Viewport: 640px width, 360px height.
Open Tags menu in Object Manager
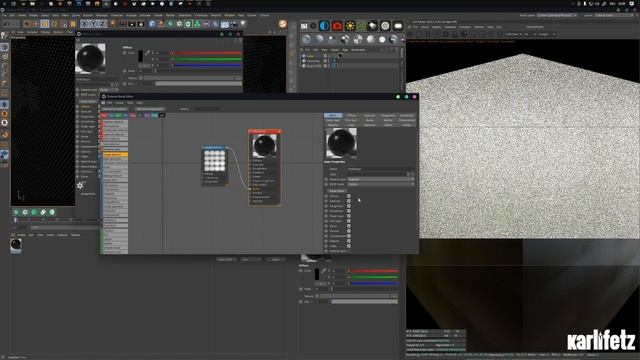pyautogui.click(x=345, y=50)
